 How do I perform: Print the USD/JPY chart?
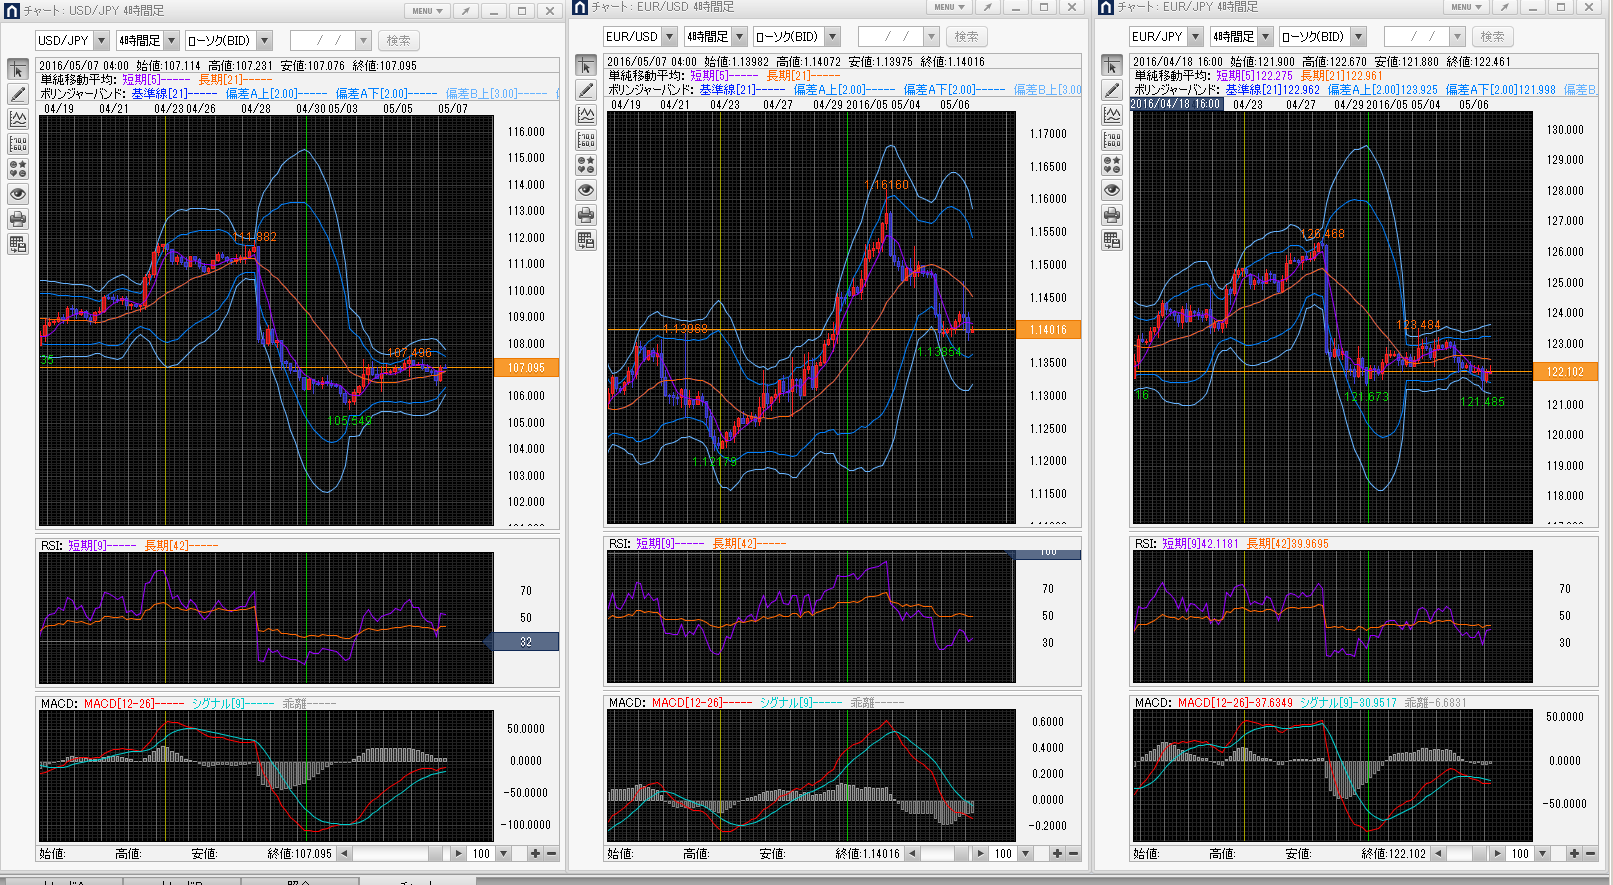tap(18, 219)
